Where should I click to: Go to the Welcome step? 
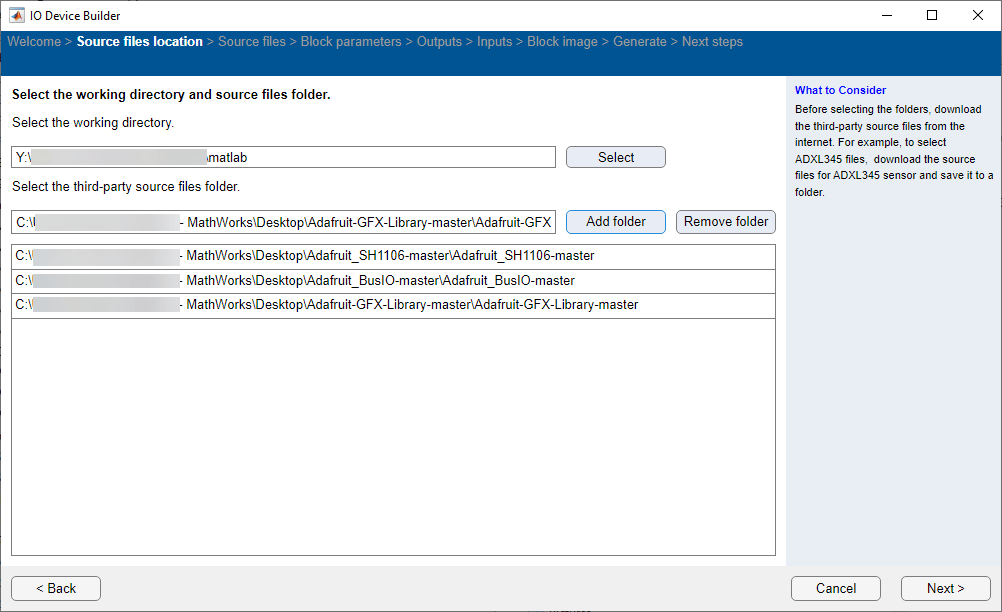[34, 42]
